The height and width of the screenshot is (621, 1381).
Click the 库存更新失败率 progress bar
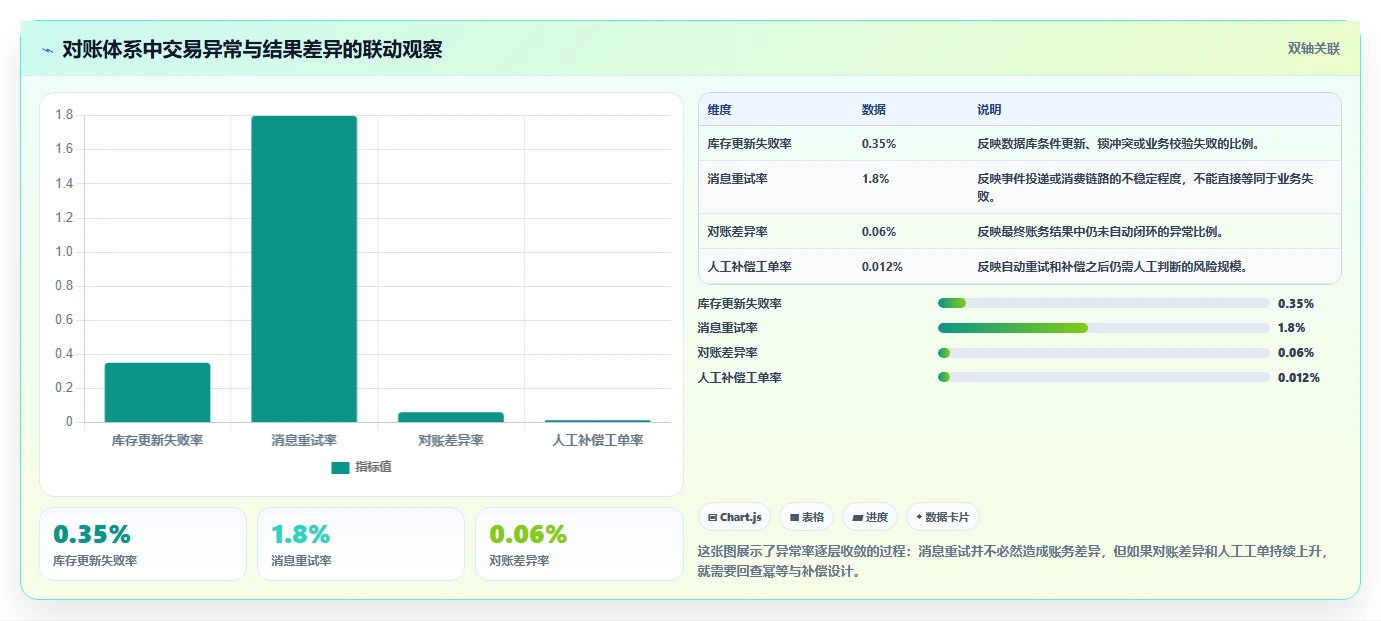(1104, 303)
